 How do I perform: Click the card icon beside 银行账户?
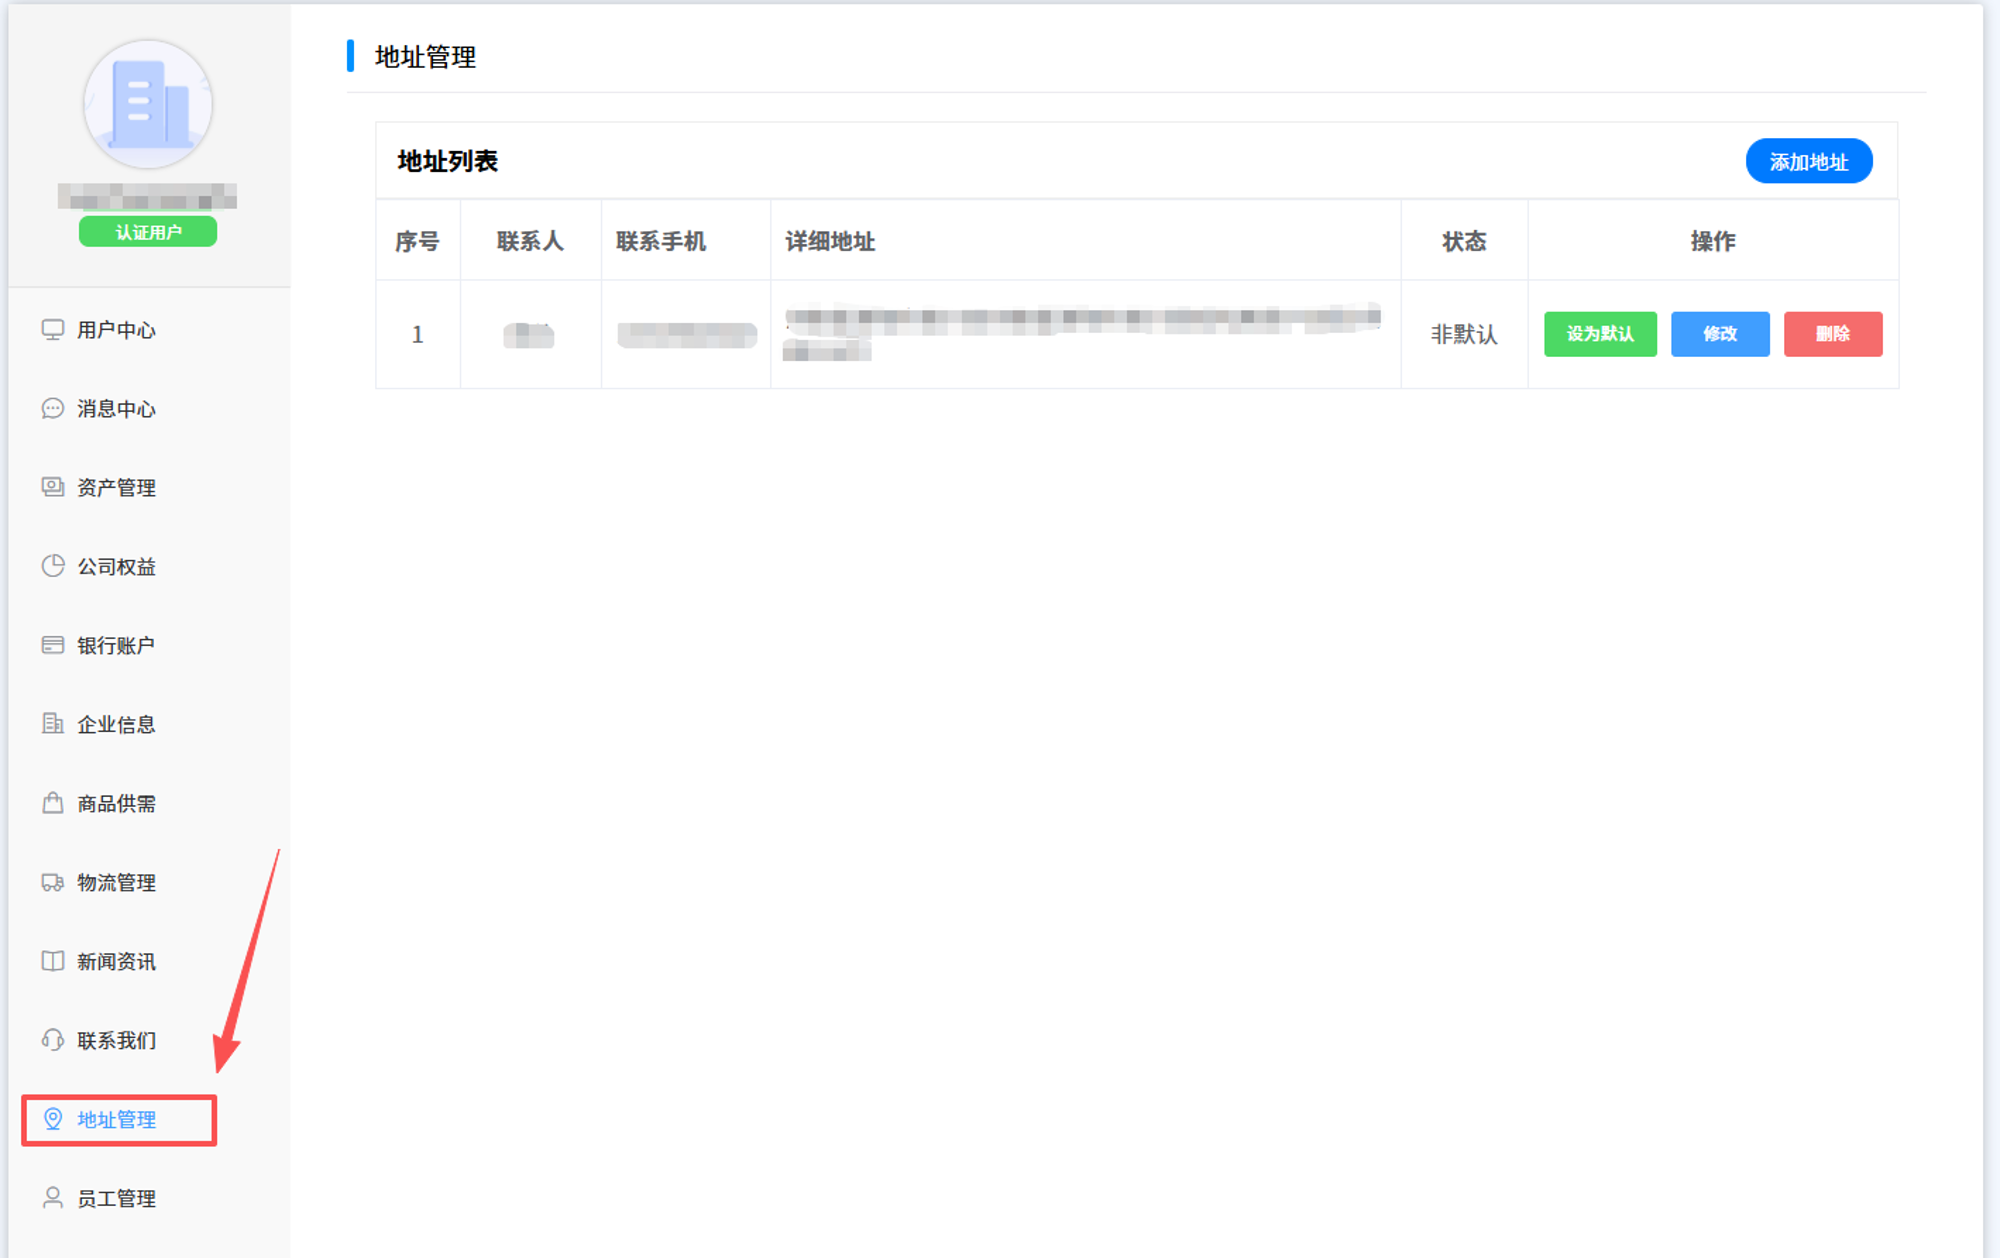(53, 645)
